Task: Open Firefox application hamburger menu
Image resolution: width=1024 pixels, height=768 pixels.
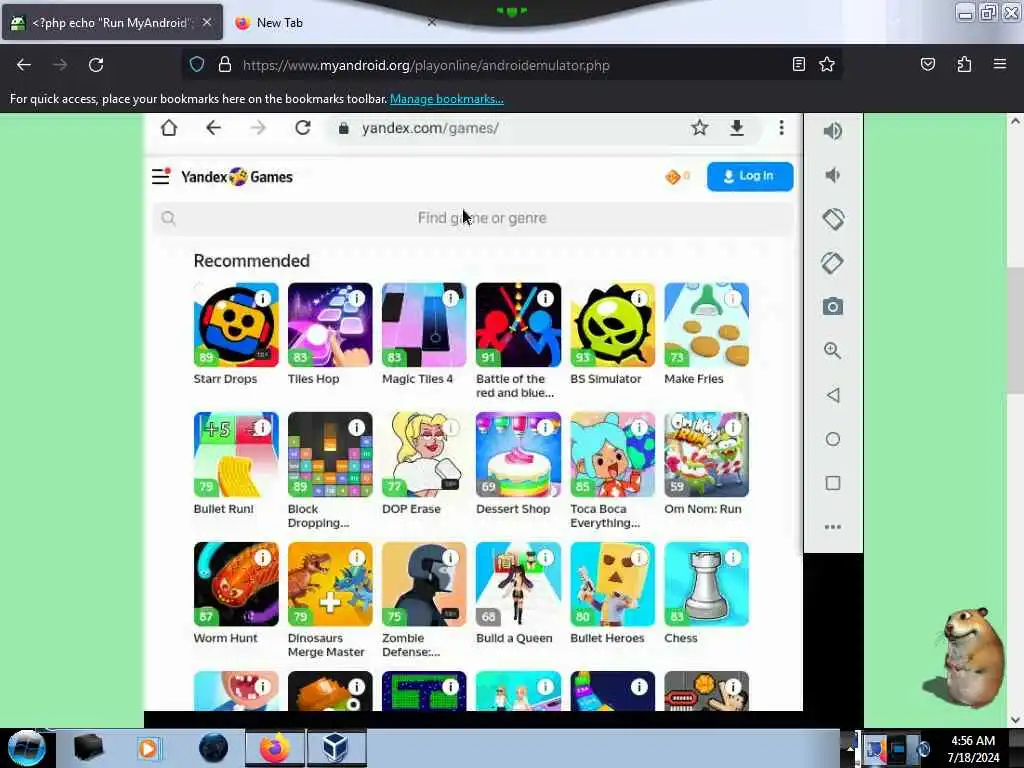Action: click(999, 64)
